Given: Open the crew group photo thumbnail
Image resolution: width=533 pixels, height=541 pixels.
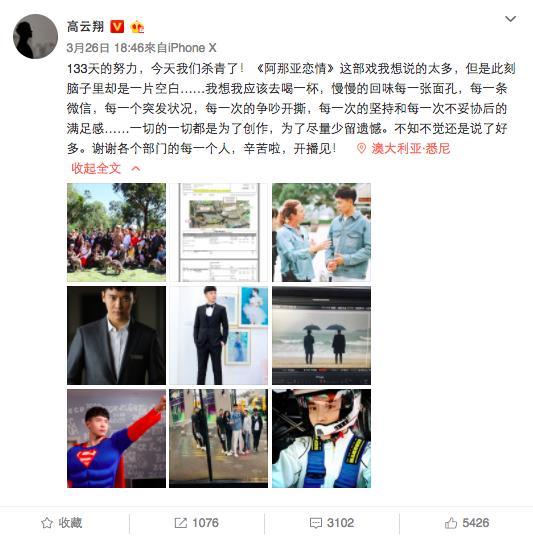Looking at the screenshot, I should click(x=116, y=232).
